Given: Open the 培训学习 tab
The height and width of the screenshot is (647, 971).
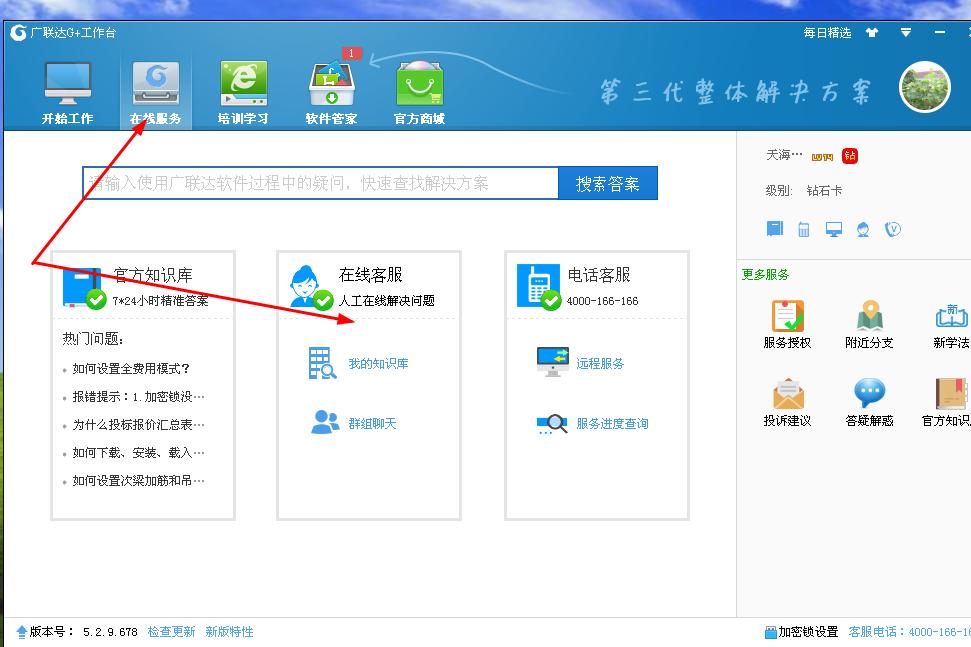Looking at the screenshot, I should click(x=243, y=93).
